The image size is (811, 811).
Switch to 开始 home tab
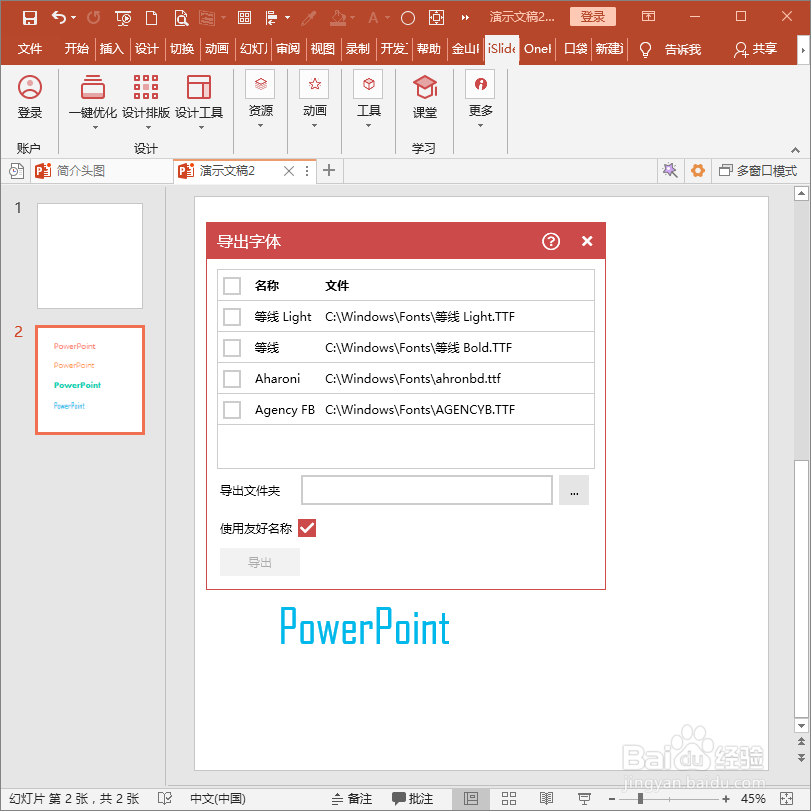[x=77, y=49]
